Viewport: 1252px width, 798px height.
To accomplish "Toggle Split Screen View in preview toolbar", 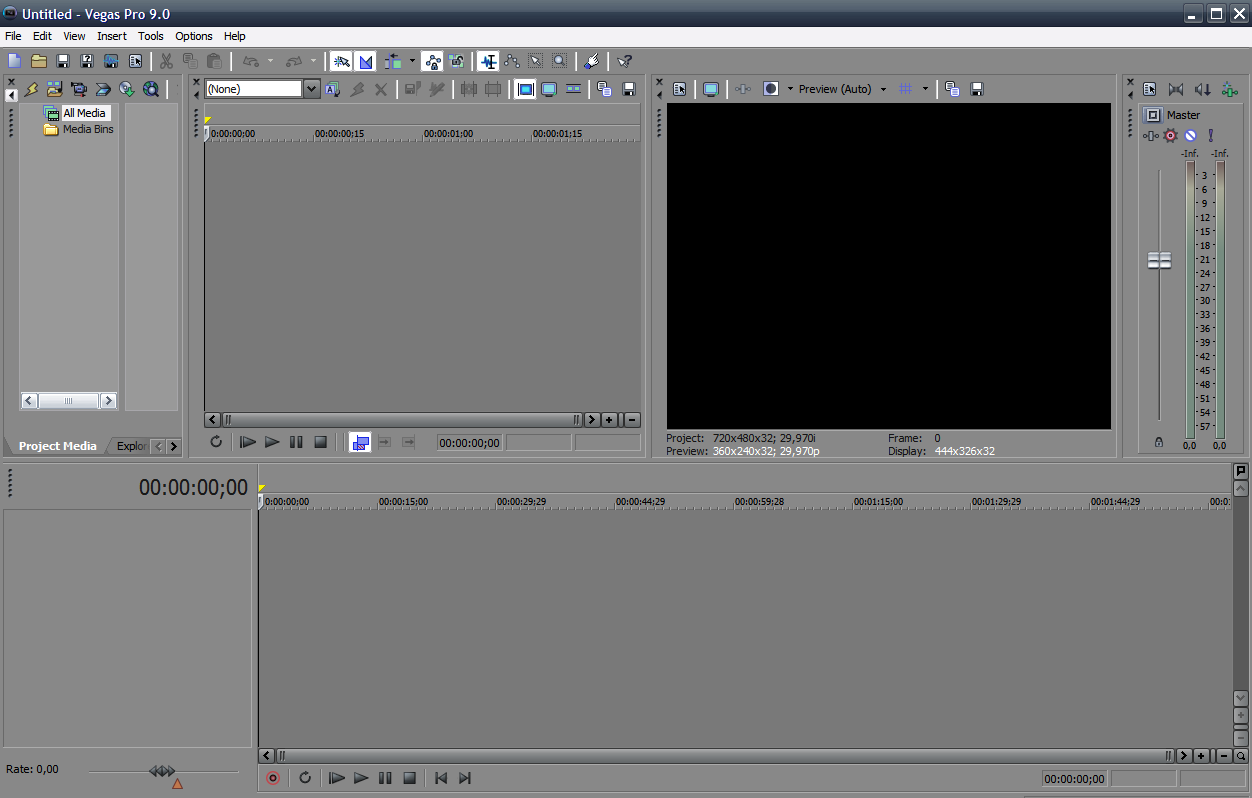I will [x=771, y=89].
